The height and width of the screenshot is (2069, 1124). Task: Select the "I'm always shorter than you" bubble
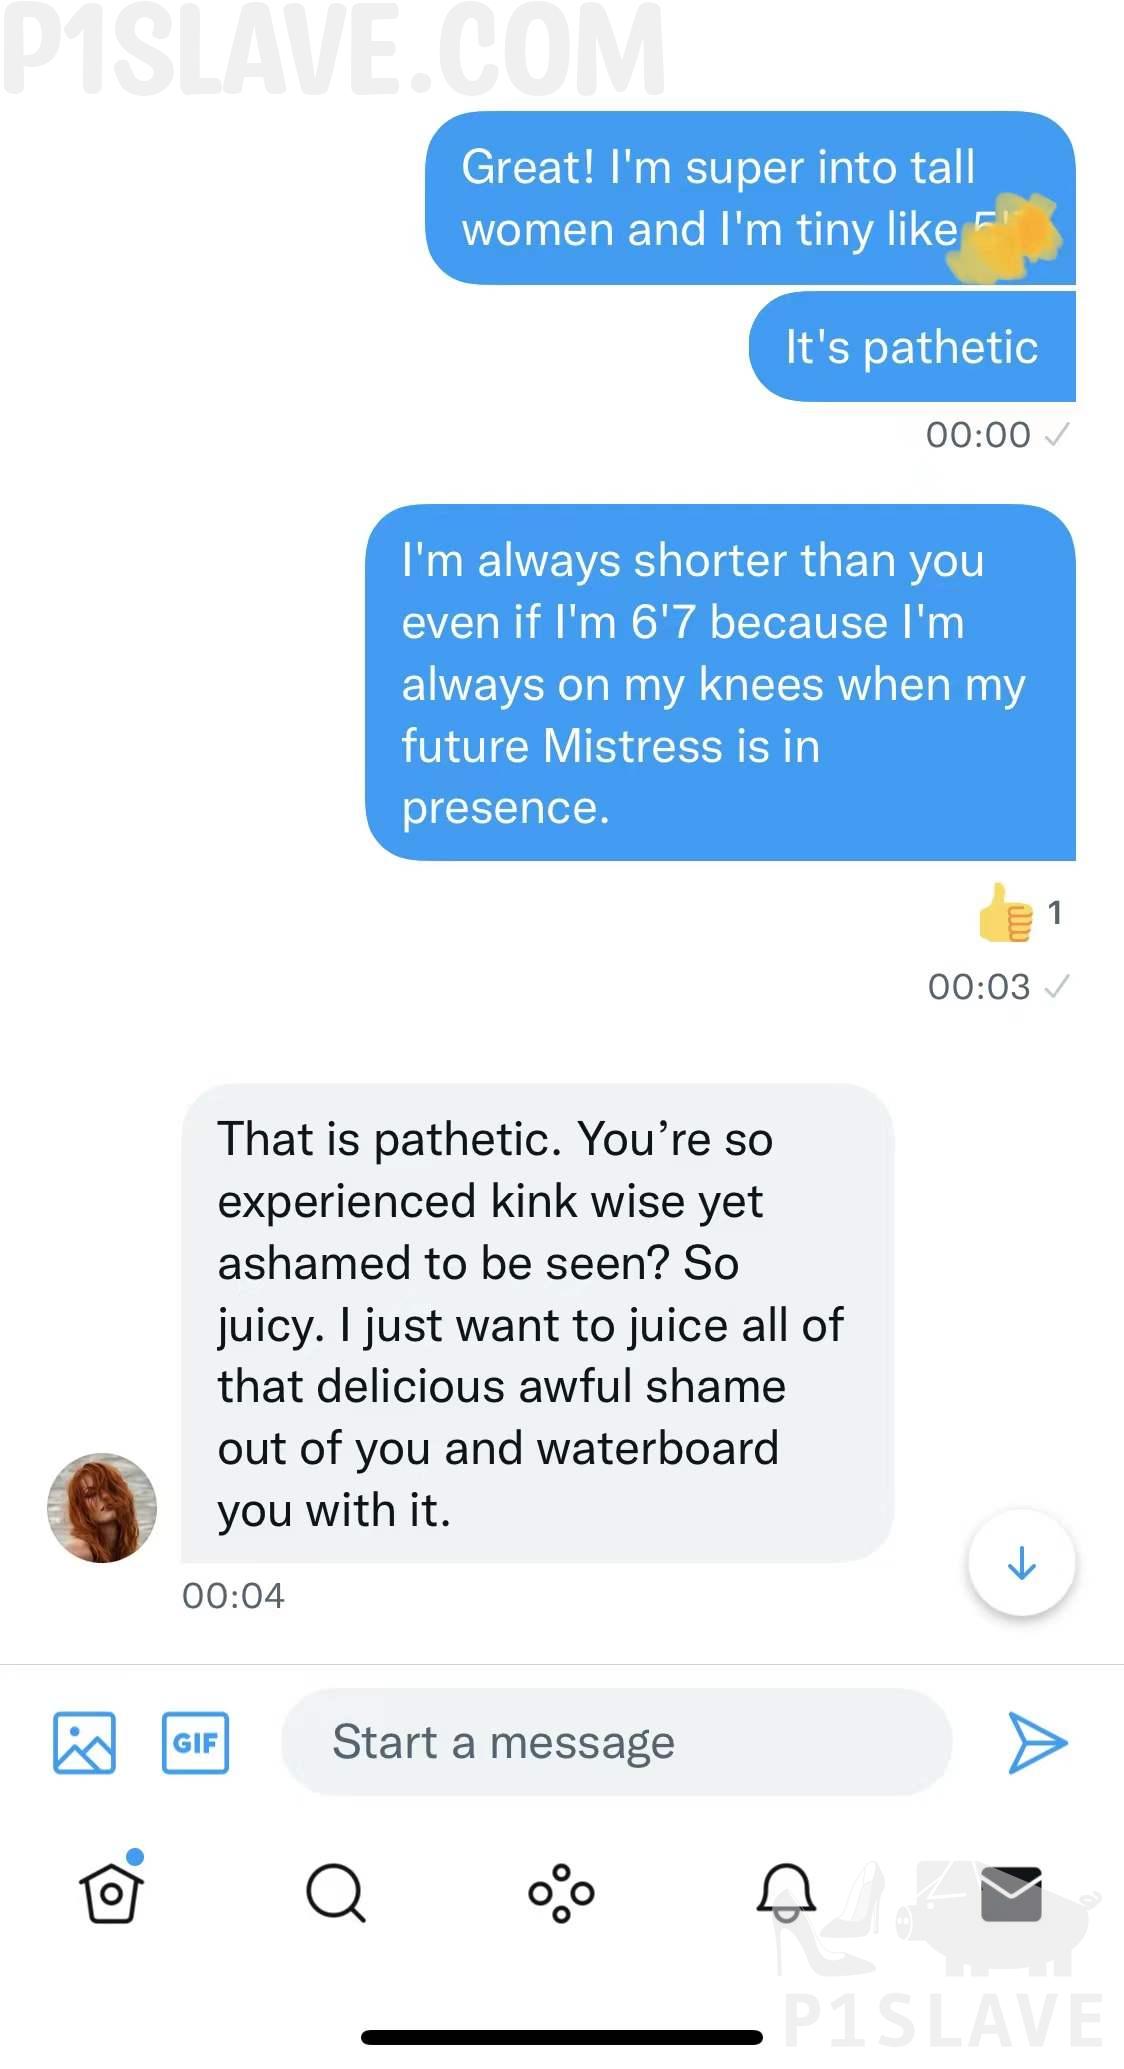720,683
